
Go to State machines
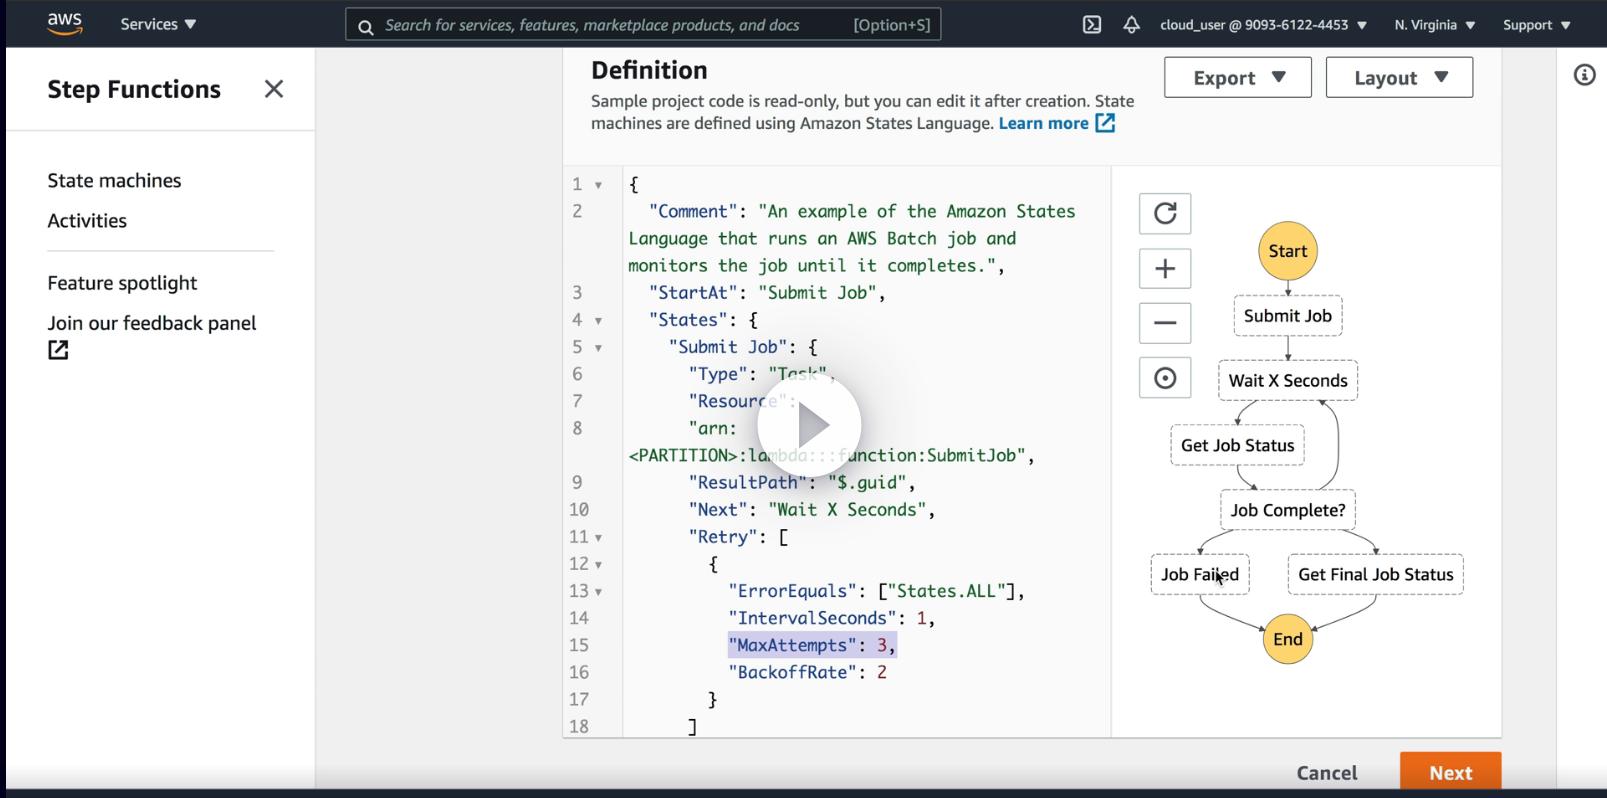click(x=114, y=180)
